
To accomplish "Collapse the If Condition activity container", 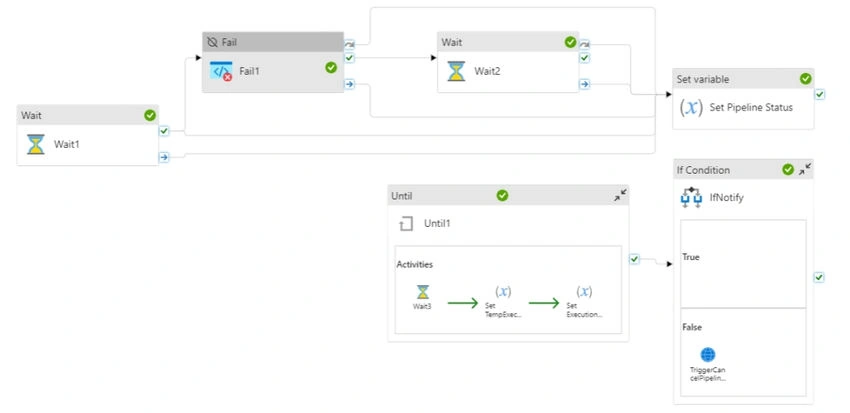I will [805, 169].
